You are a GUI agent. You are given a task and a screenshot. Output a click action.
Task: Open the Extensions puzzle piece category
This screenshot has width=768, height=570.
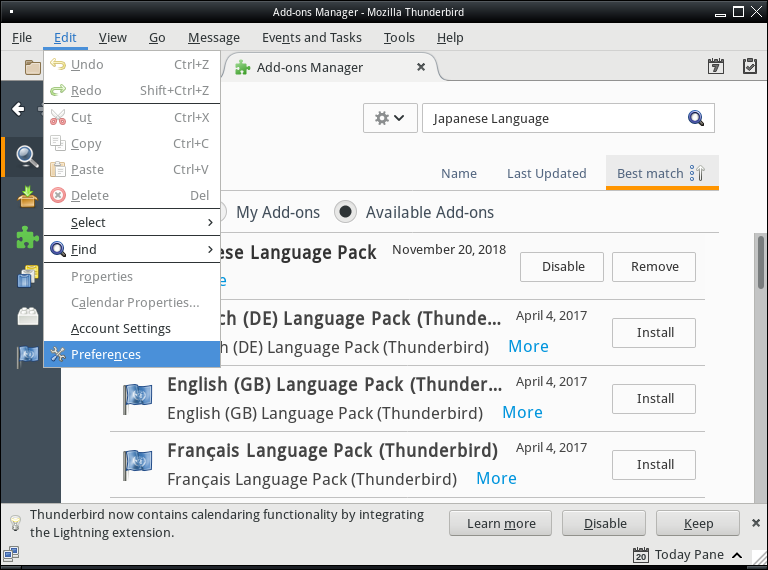pos(27,237)
